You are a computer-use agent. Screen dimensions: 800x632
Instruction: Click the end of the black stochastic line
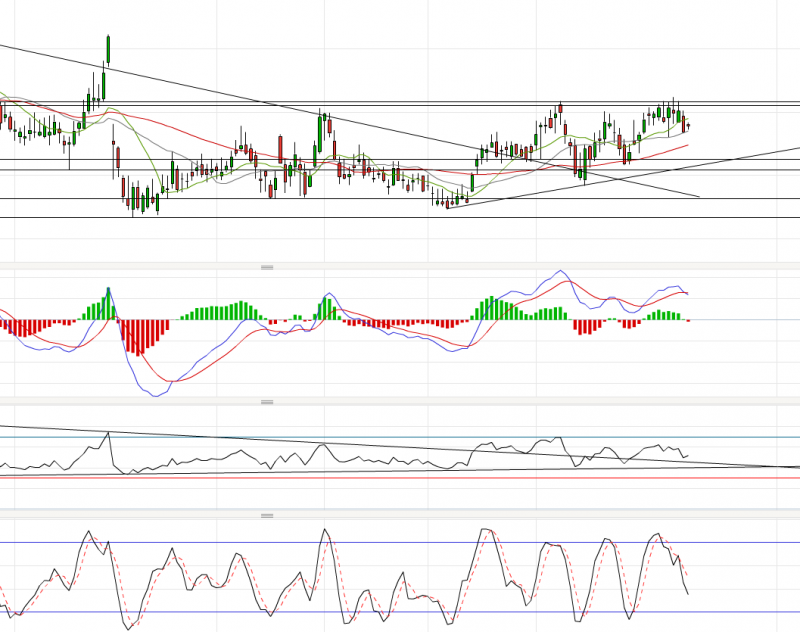(688, 594)
